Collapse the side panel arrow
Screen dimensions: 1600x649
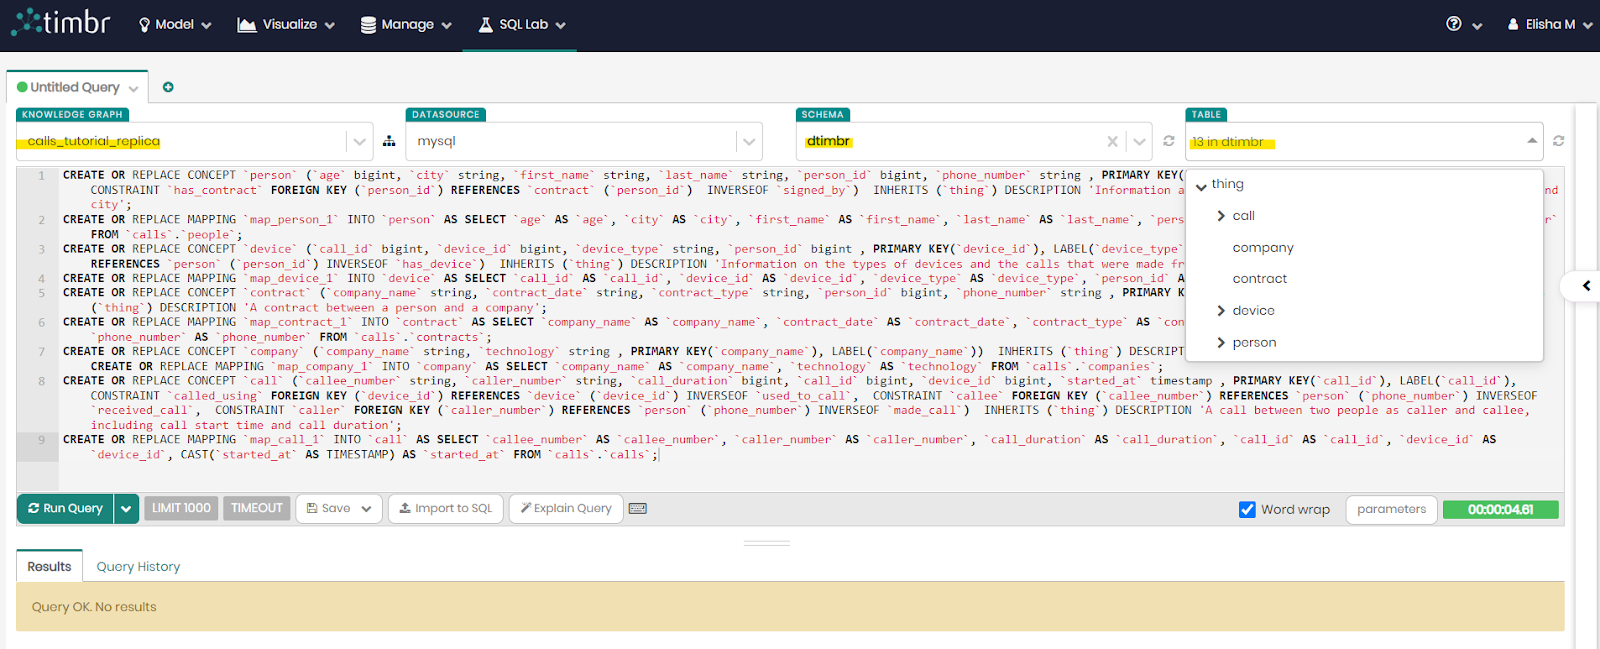pos(1586,286)
